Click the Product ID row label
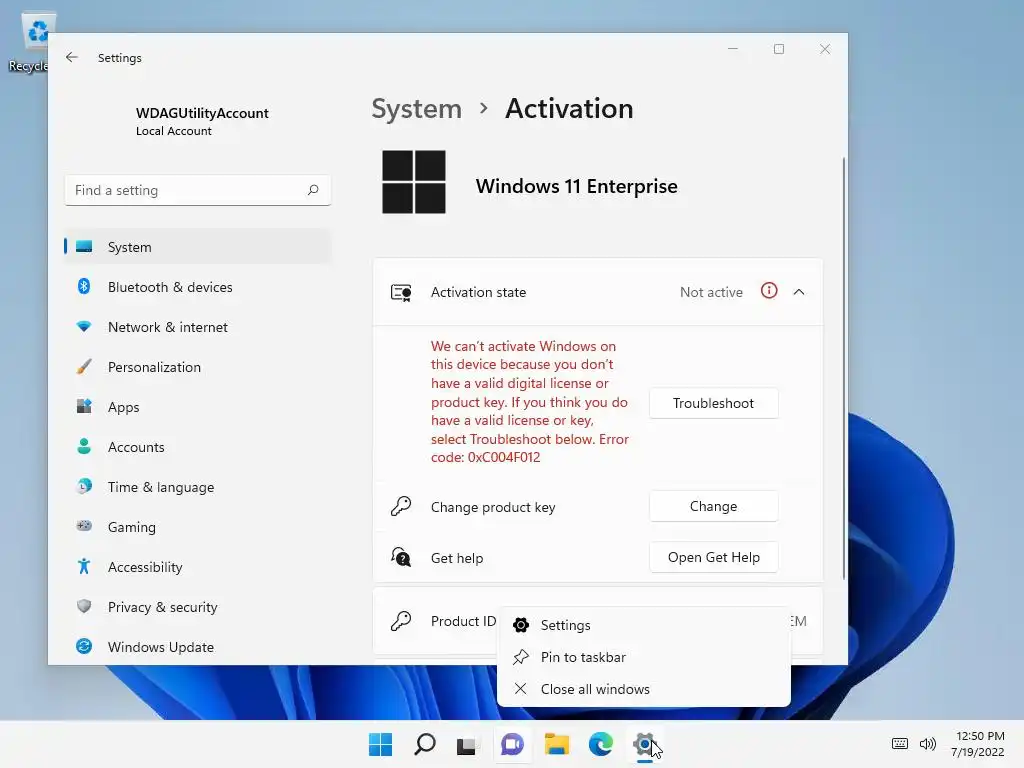The width and height of the screenshot is (1024, 768). click(463, 621)
